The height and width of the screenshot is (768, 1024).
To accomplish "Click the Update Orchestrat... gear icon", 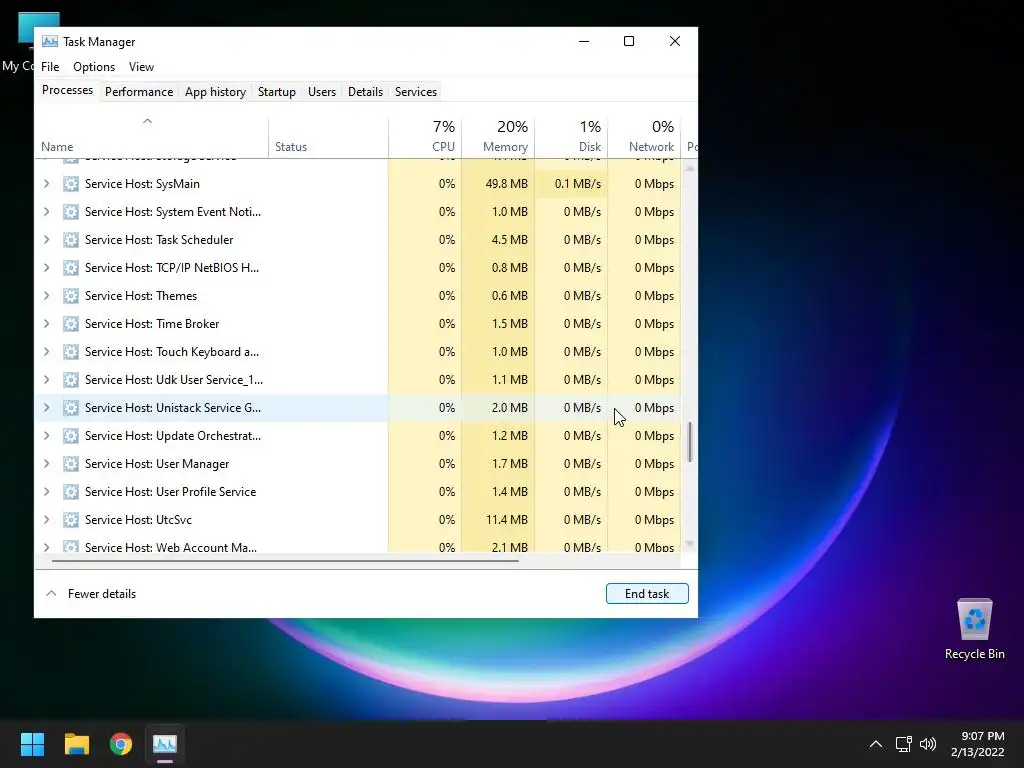I will pos(71,436).
